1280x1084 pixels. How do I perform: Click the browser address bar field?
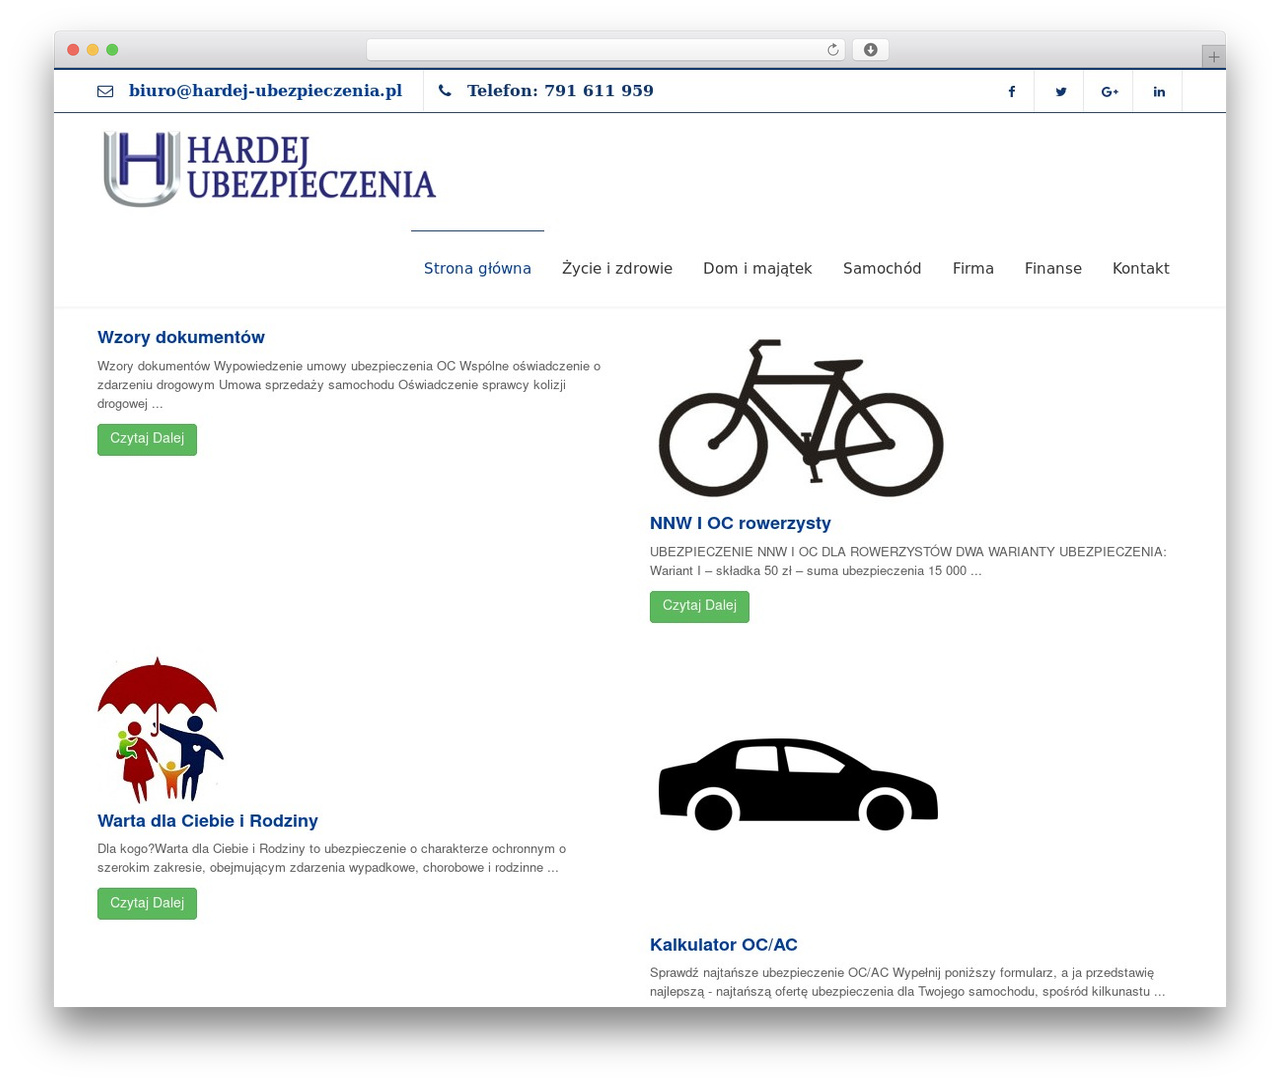click(605, 50)
